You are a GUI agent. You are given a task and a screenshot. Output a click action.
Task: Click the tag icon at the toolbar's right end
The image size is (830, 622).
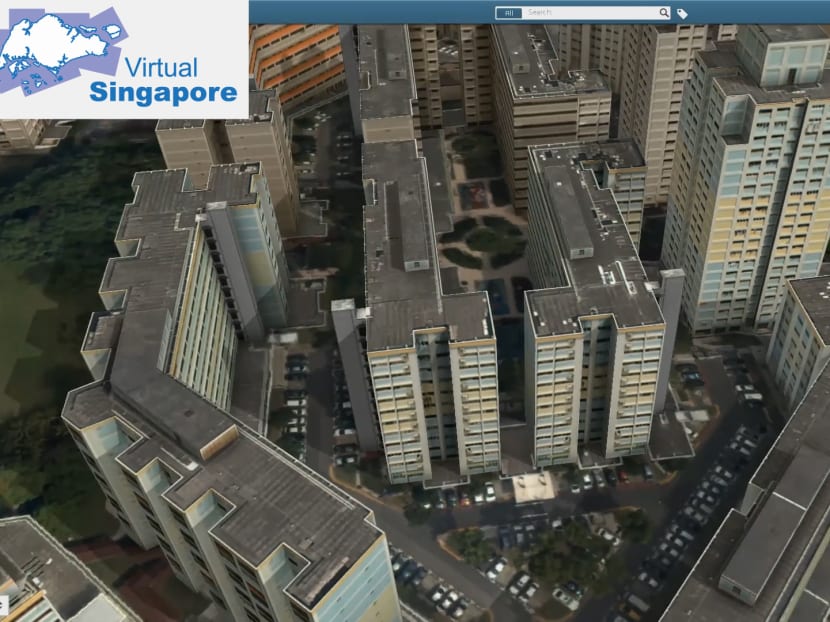tap(682, 11)
